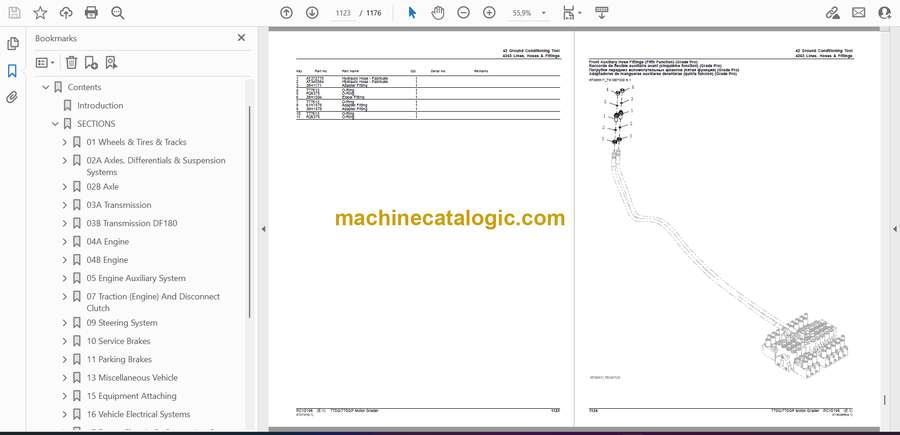Open 09 Steering System bookmark

click(x=122, y=323)
